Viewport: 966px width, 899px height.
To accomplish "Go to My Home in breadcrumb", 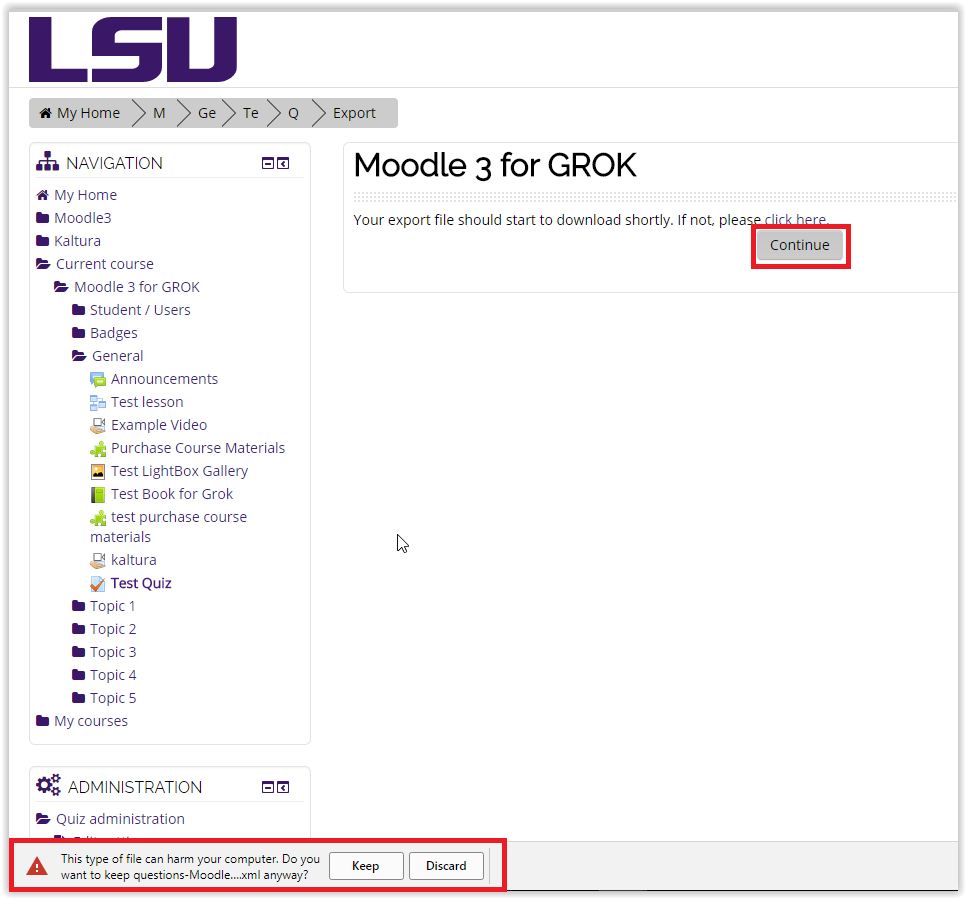I will (x=88, y=113).
